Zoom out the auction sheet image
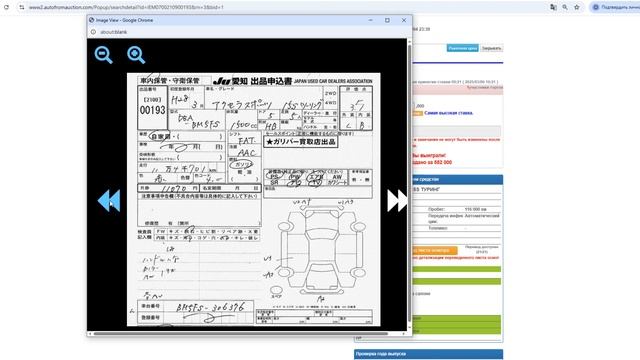This screenshot has height=360, width=640. pyautogui.click(x=103, y=55)
